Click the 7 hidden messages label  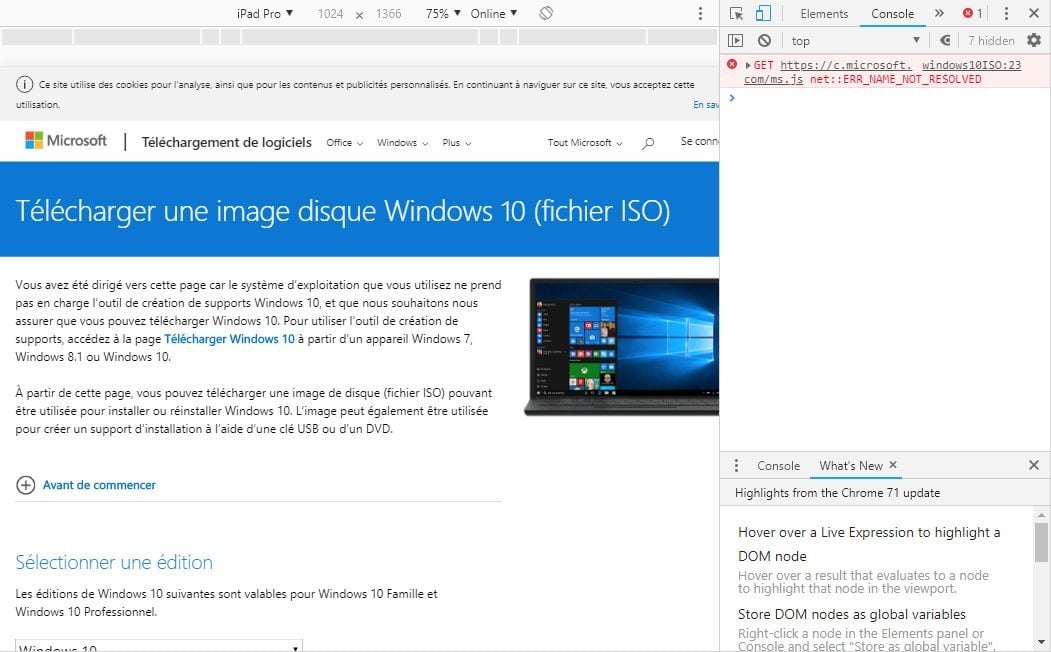(x=991, y=40)
